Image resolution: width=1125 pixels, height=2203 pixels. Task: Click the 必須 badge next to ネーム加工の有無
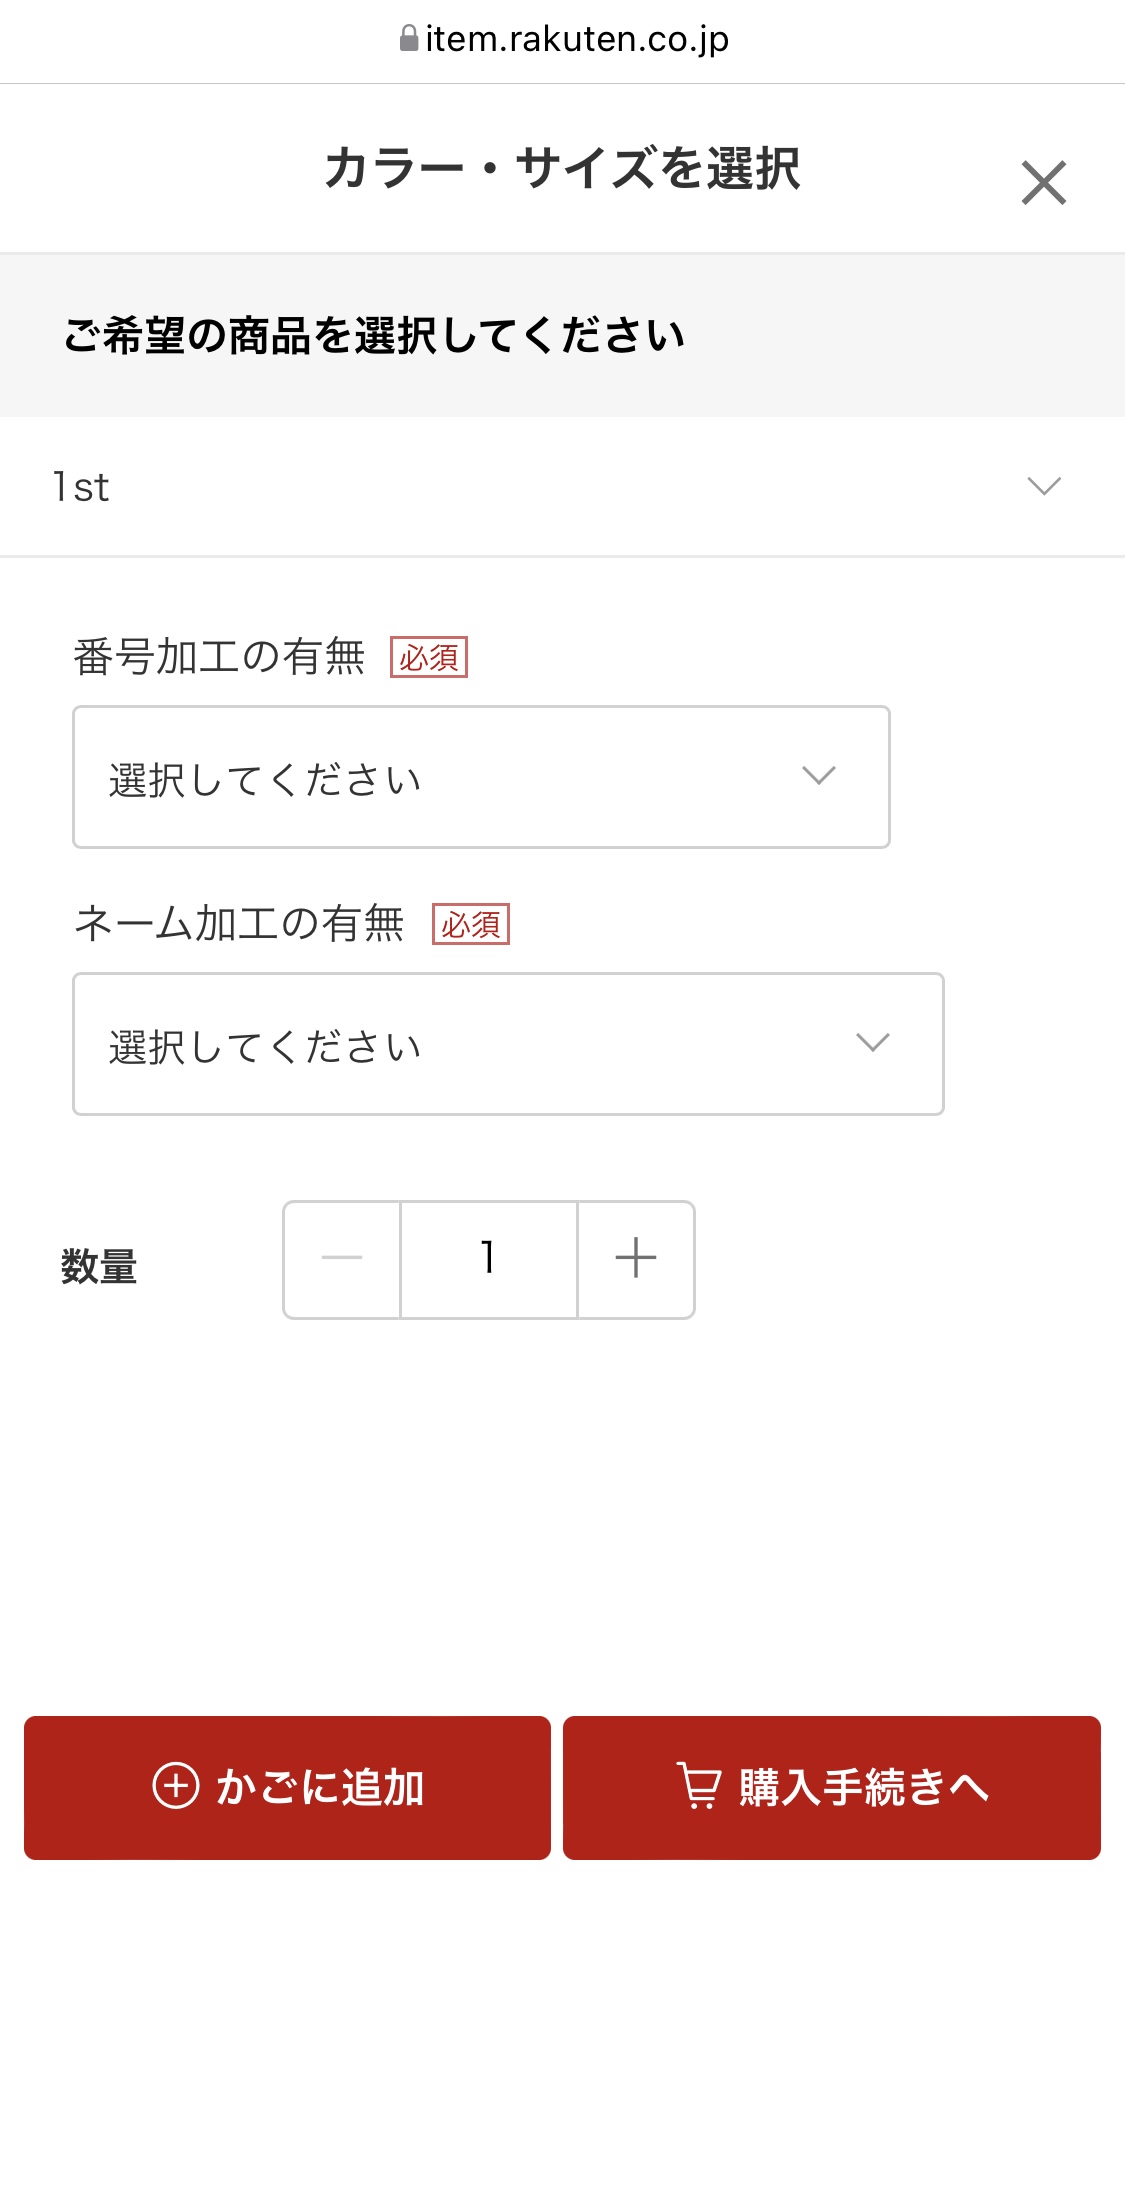471,924
